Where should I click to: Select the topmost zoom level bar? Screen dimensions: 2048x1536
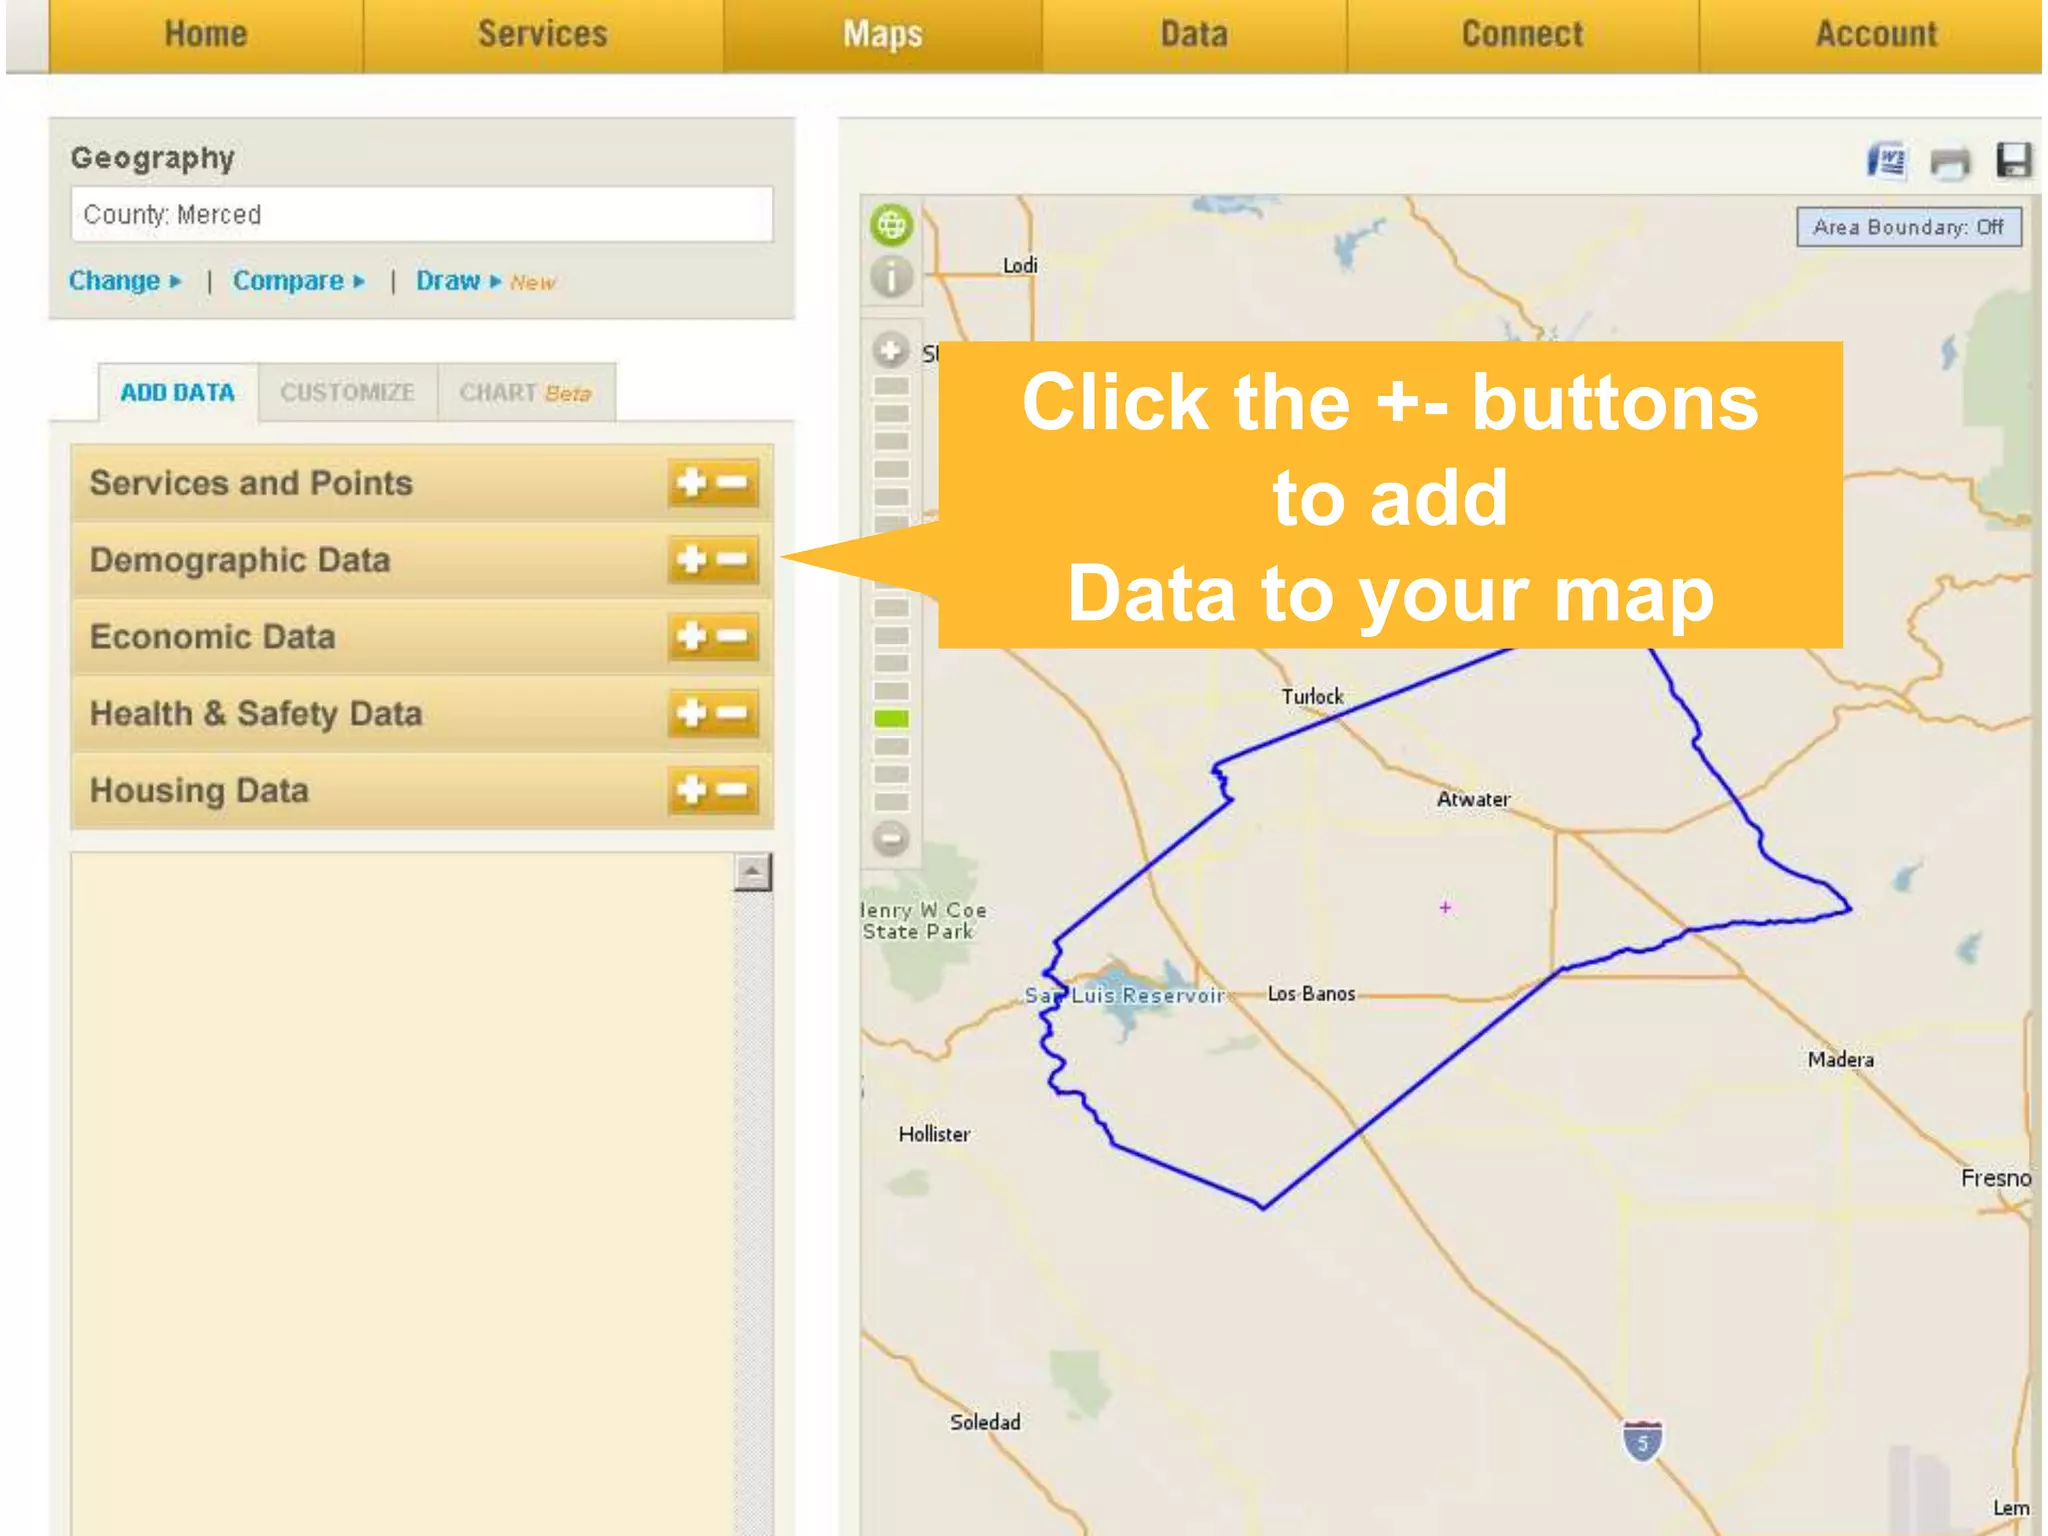(x=891, y=385)
